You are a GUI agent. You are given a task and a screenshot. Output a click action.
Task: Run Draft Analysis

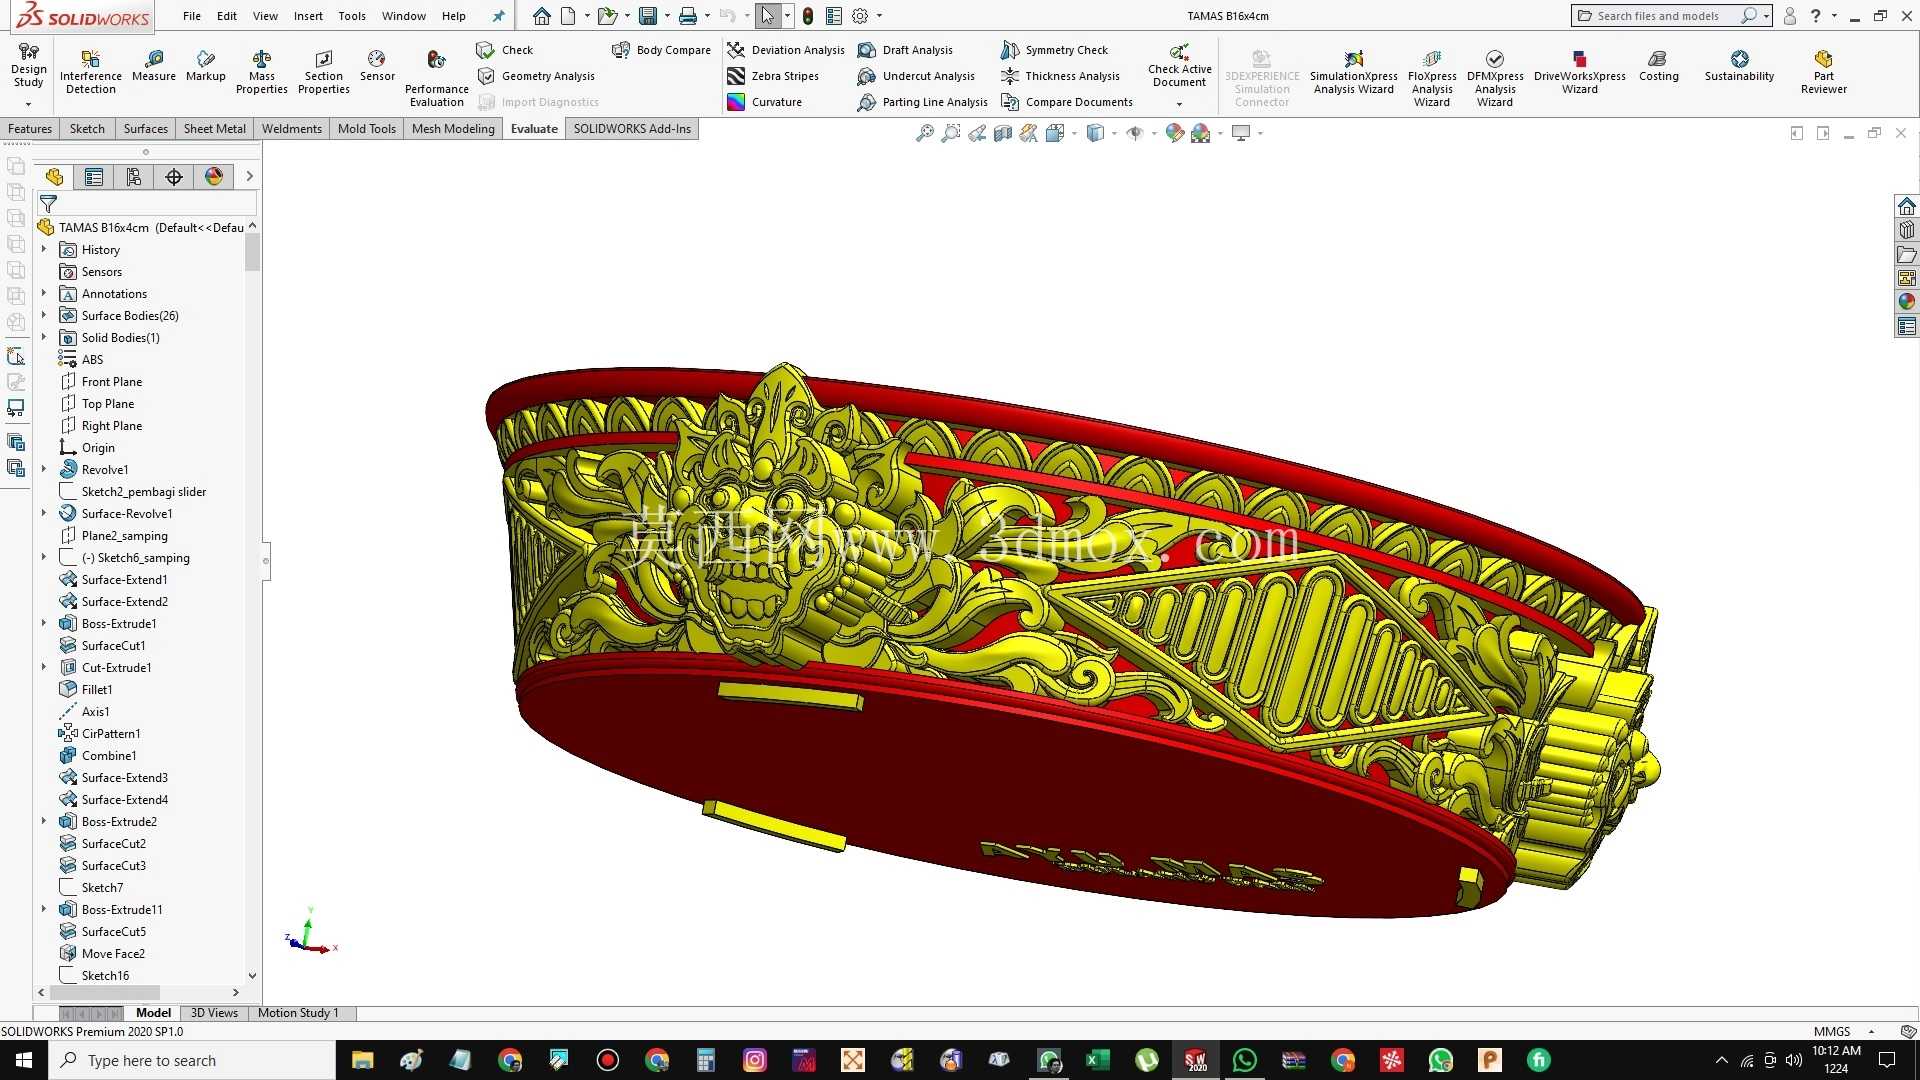pos(905,50)
